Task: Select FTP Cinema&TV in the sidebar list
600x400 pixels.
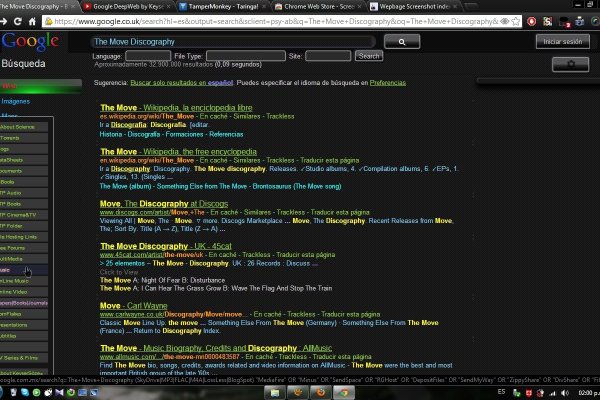Action: coord(24,215)
